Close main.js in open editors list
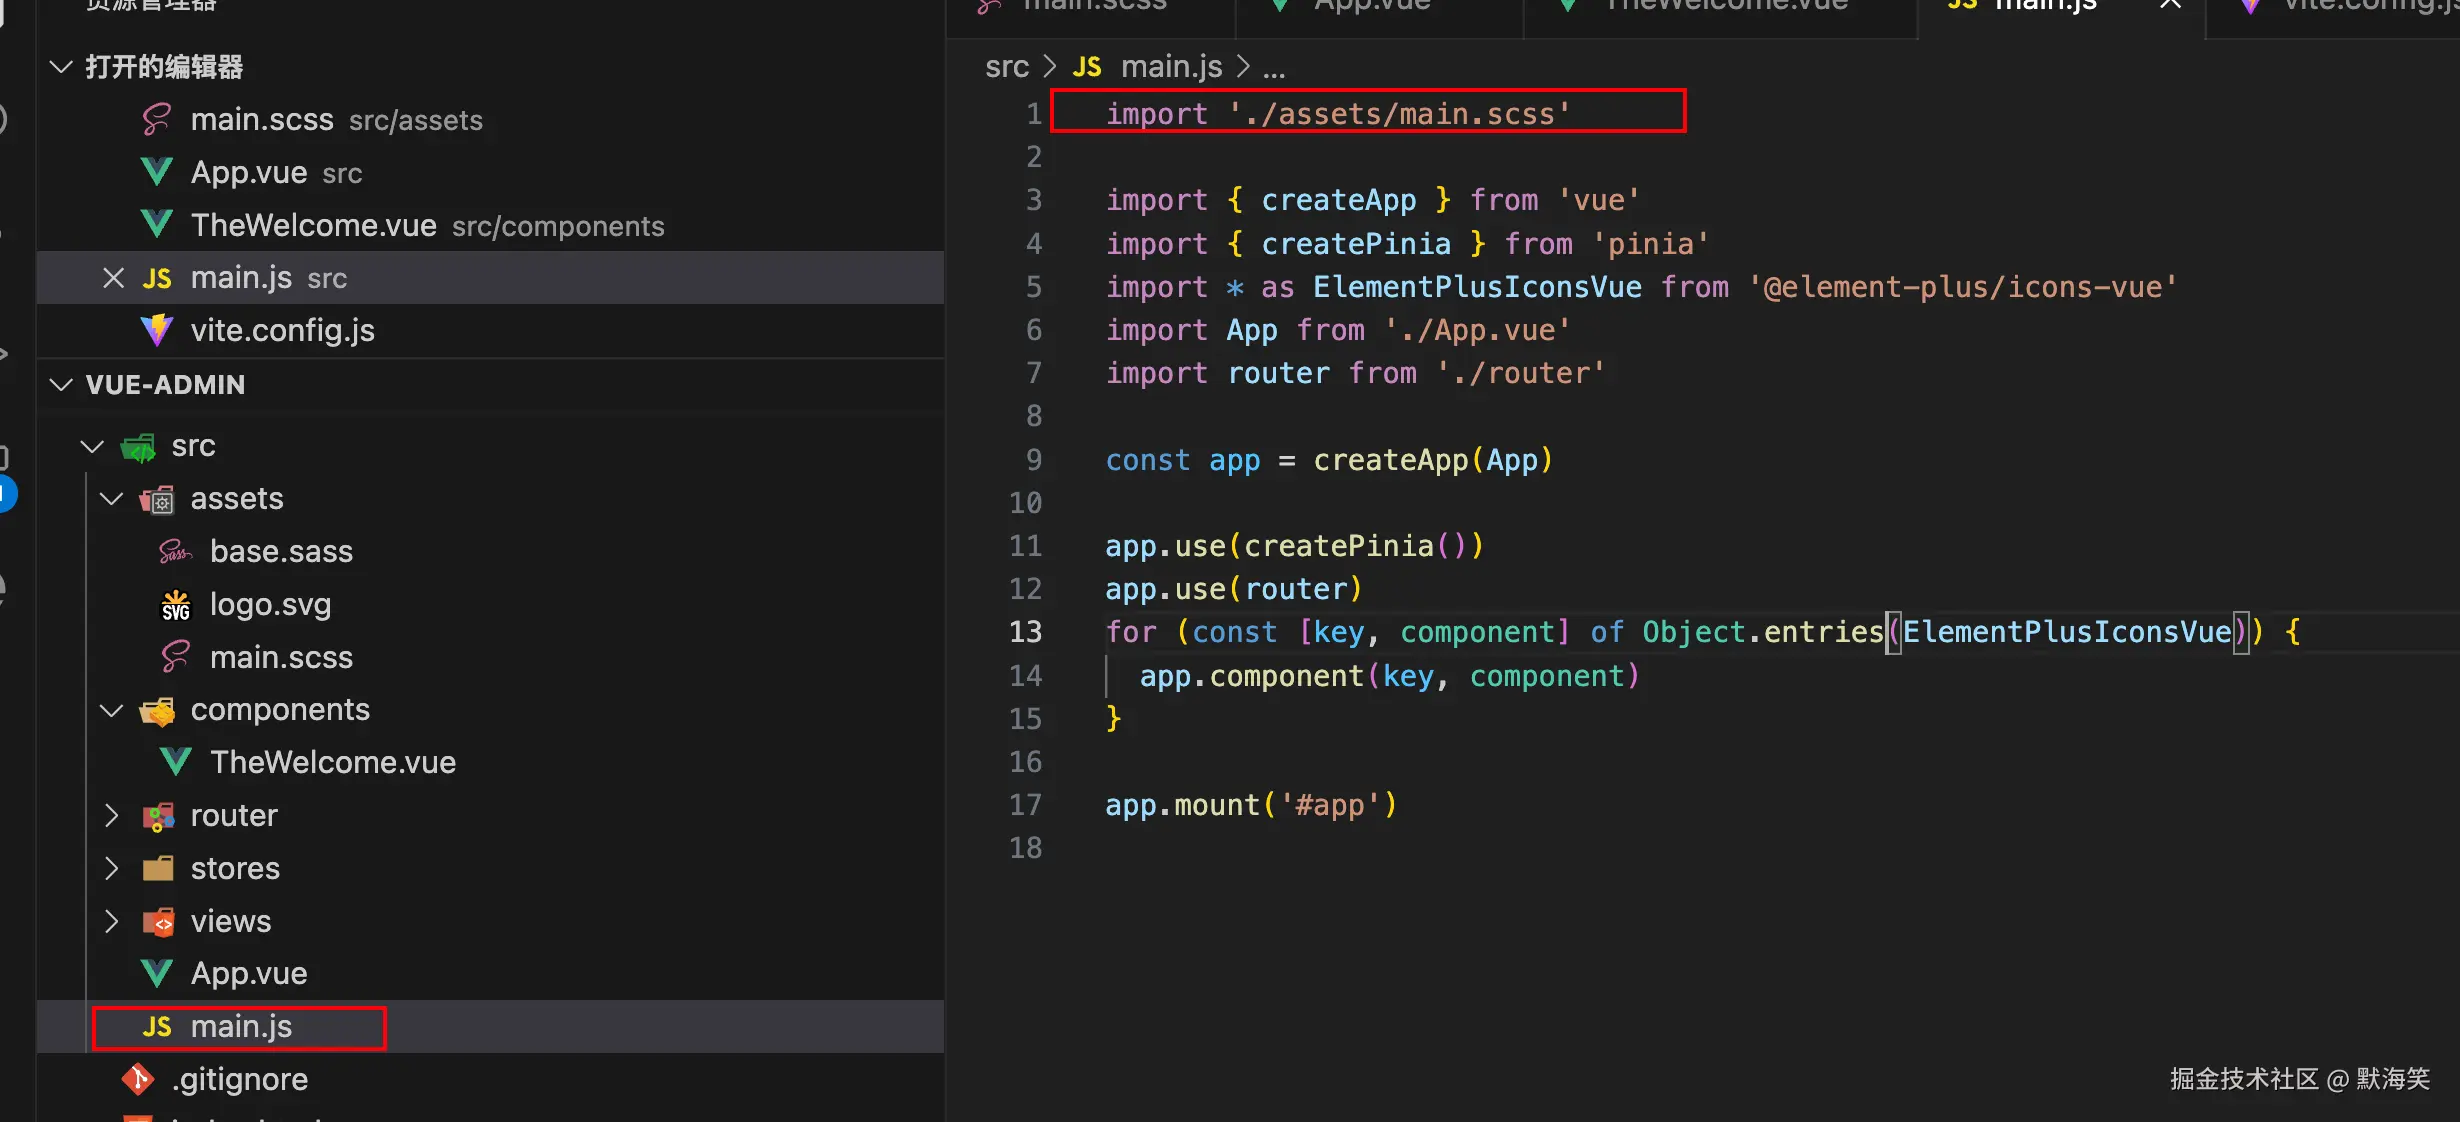Screen dimensions: 2460x1122 point(113,278)
